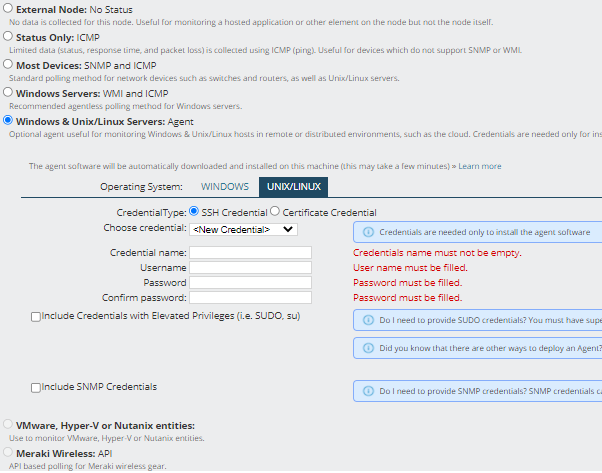Viewport: 602px width, 473px height.
Task: Choose Most Devices: SNMP and ICMP option
Action: 8,64
